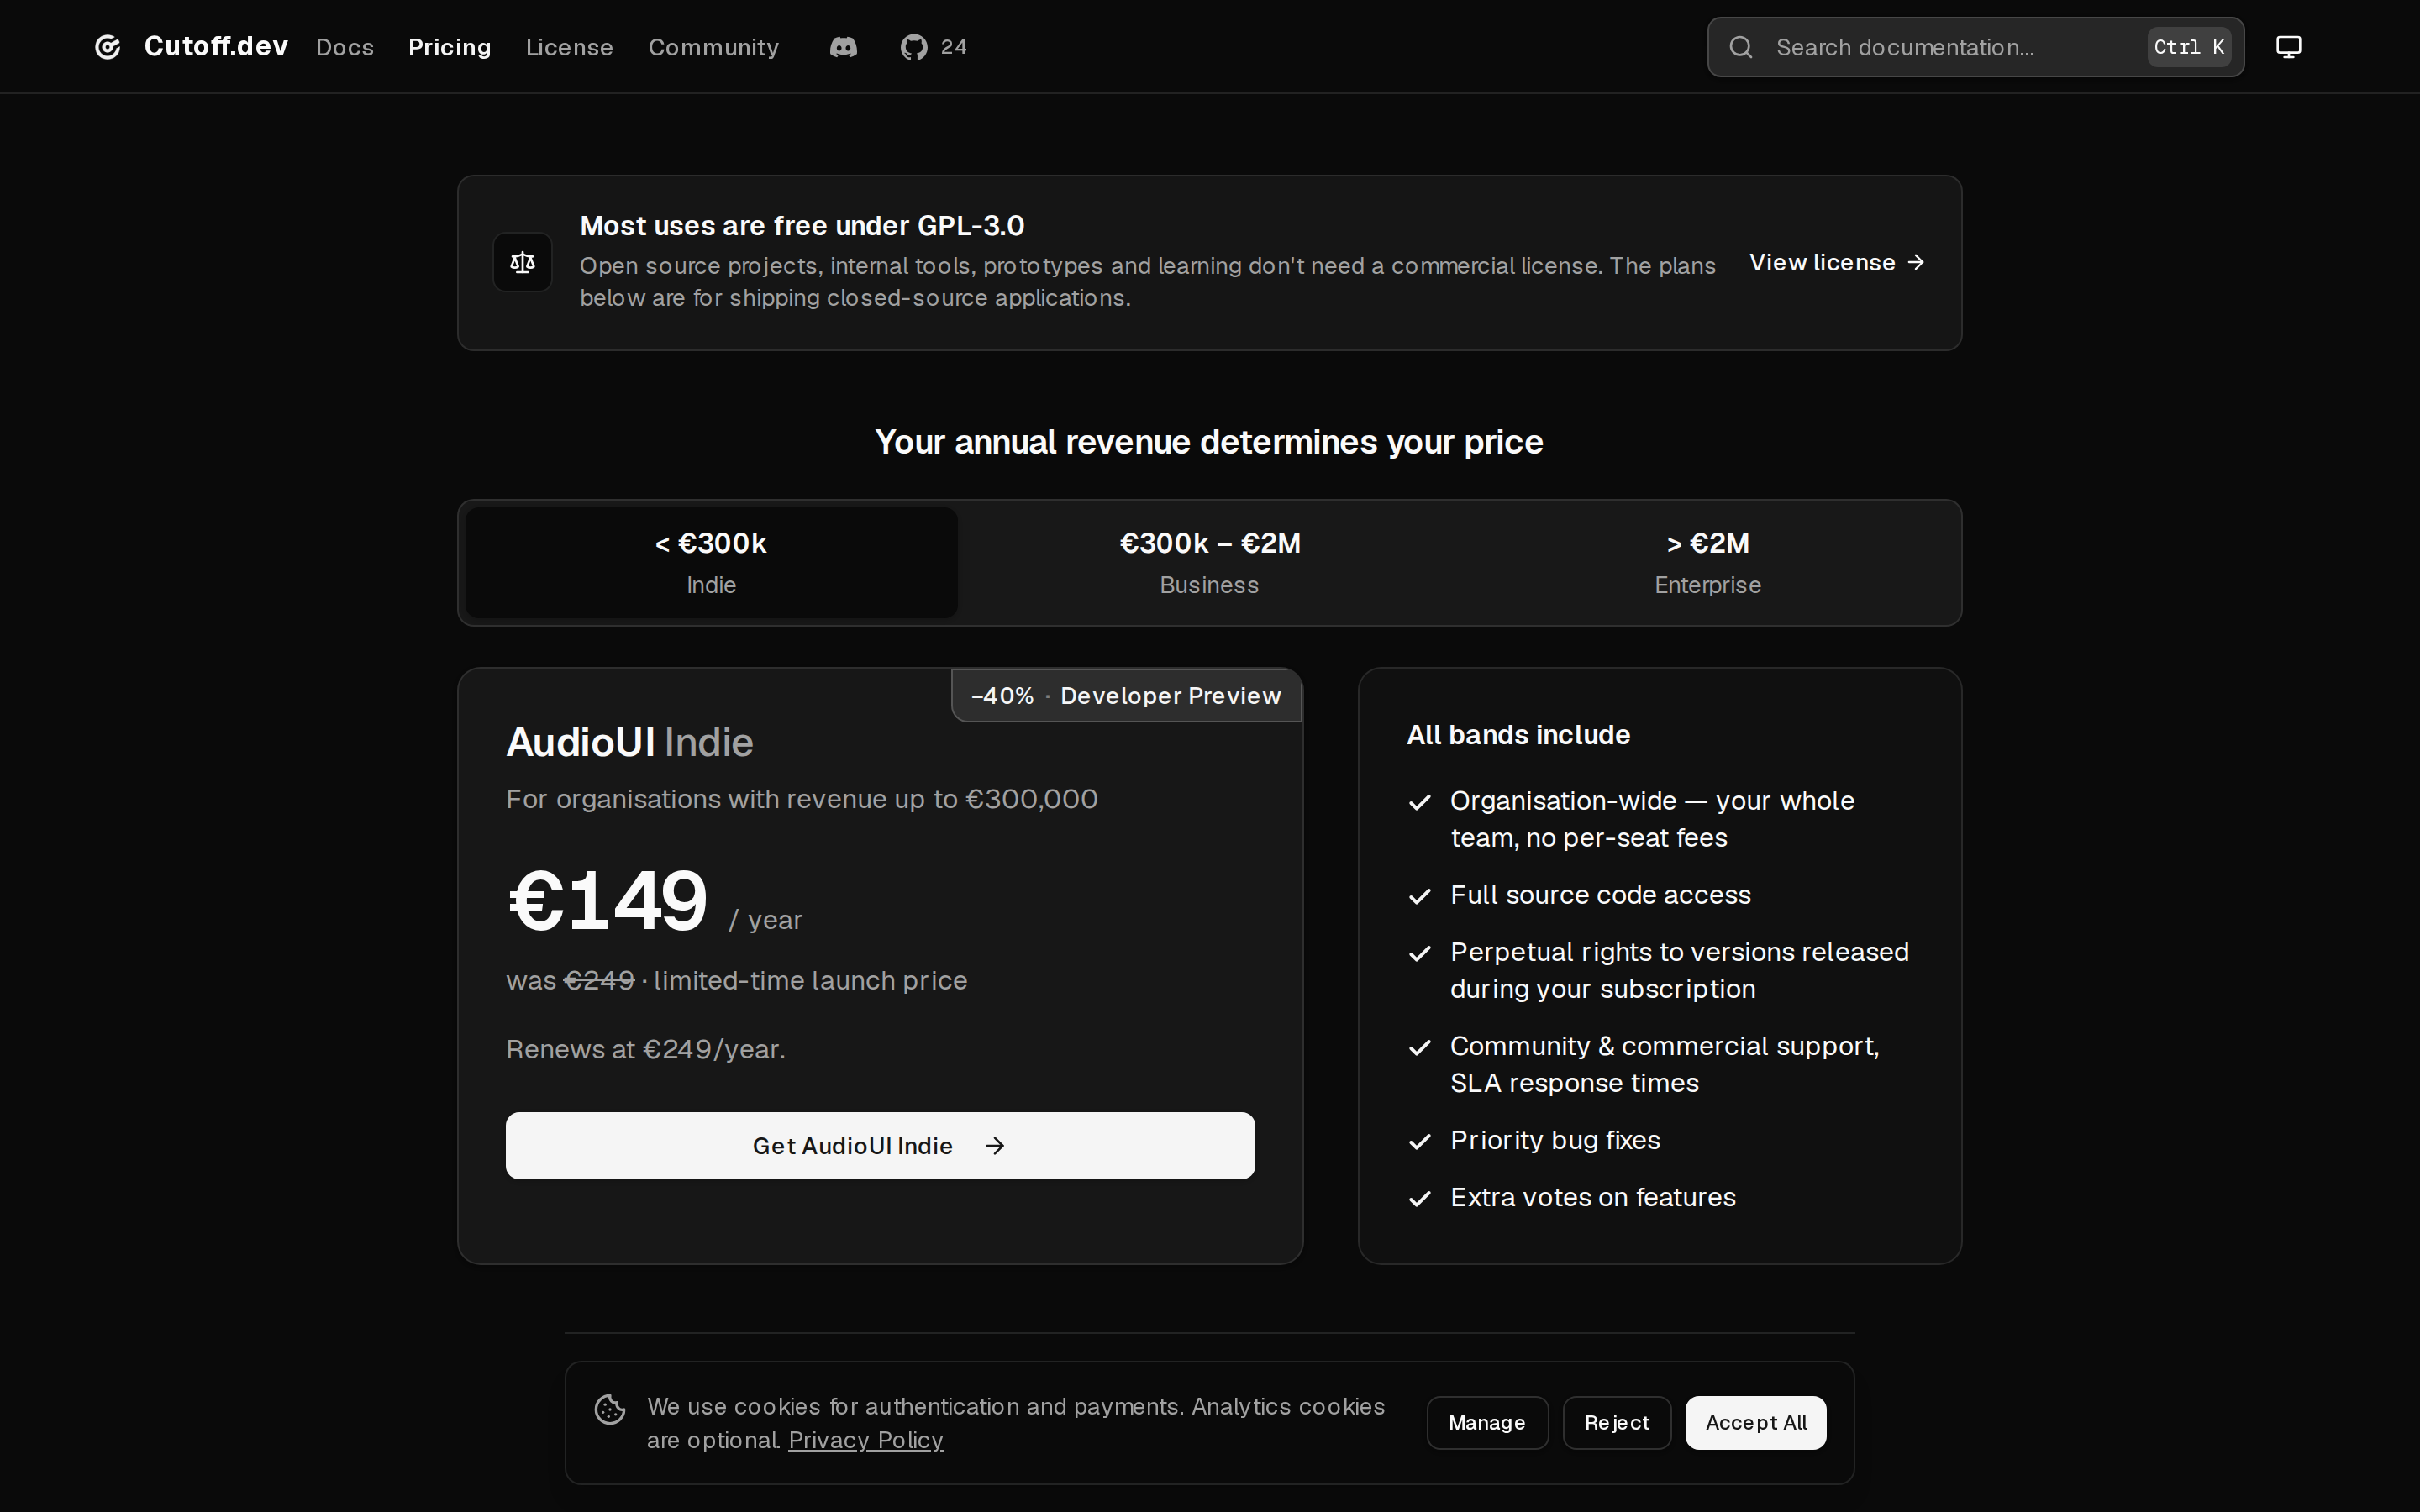Click 'For organisations with revenue up to €300,000'
This screenshot has height=1512, width=2420.
click(x=802, y=799)
